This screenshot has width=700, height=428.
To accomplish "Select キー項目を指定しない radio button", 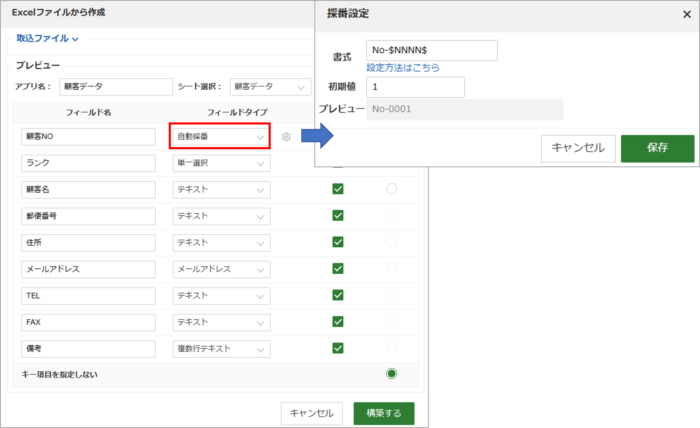I will [x=392, y=374].
